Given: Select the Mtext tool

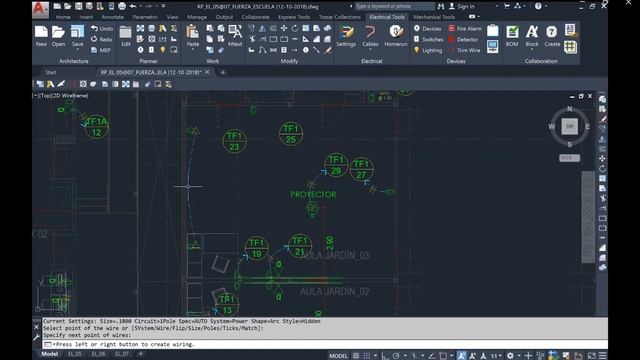Looking at the screenshot, I should 235,36.
